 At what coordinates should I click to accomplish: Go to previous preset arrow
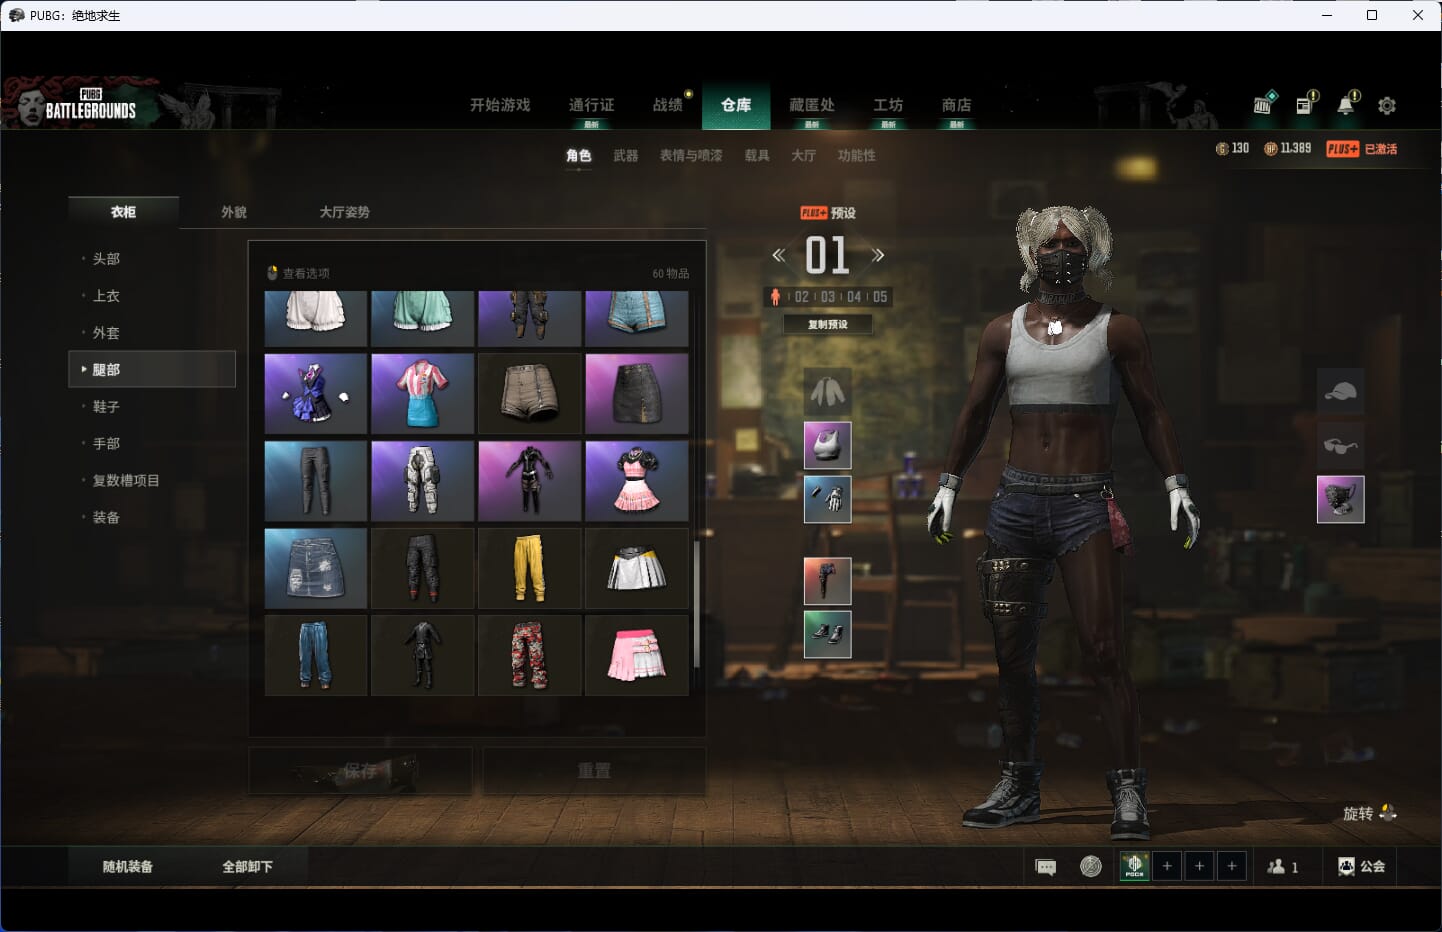point(778,255)
